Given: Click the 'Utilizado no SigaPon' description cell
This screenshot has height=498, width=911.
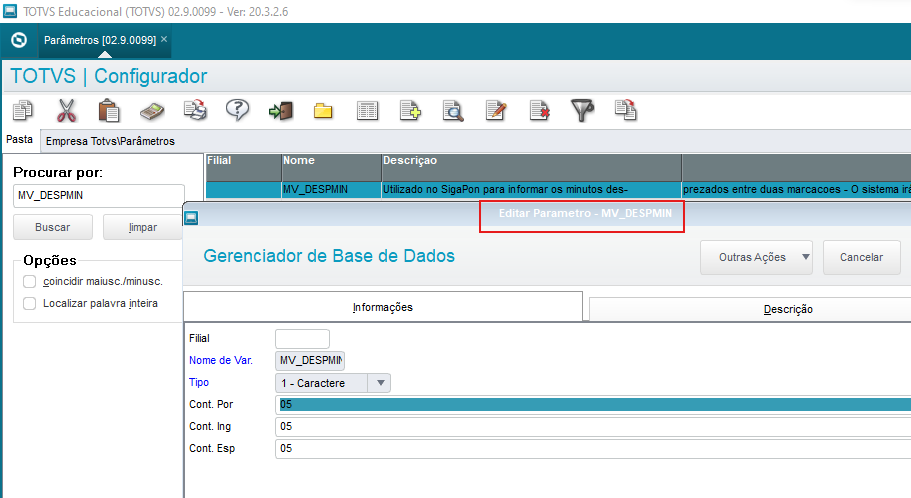Looking at the screenshot, I should (531, 189).
